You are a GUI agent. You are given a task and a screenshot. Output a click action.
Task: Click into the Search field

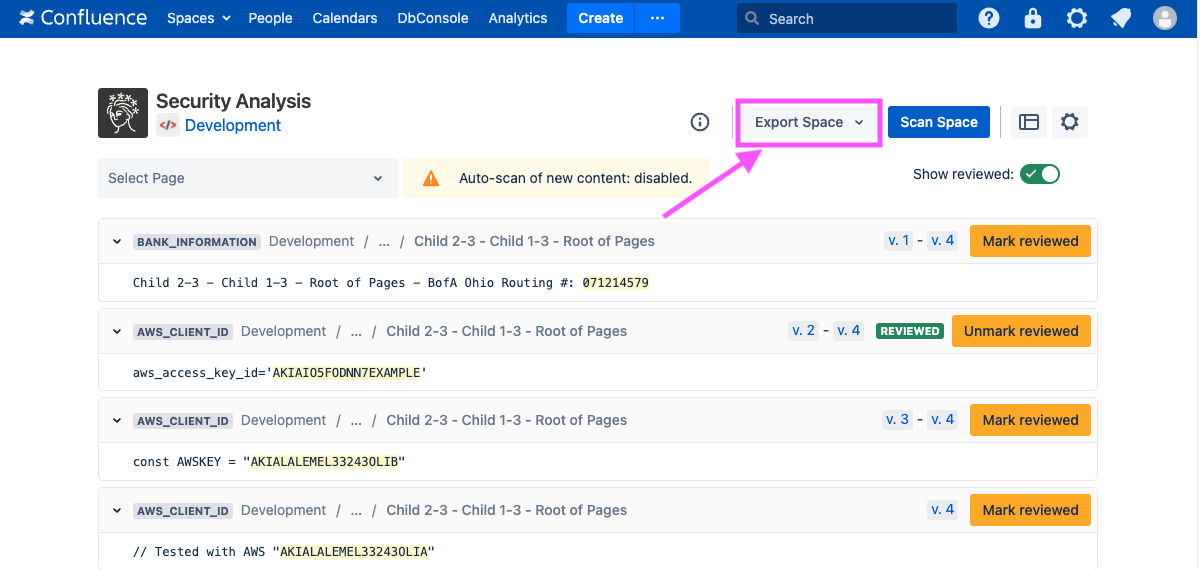(855, 18)
